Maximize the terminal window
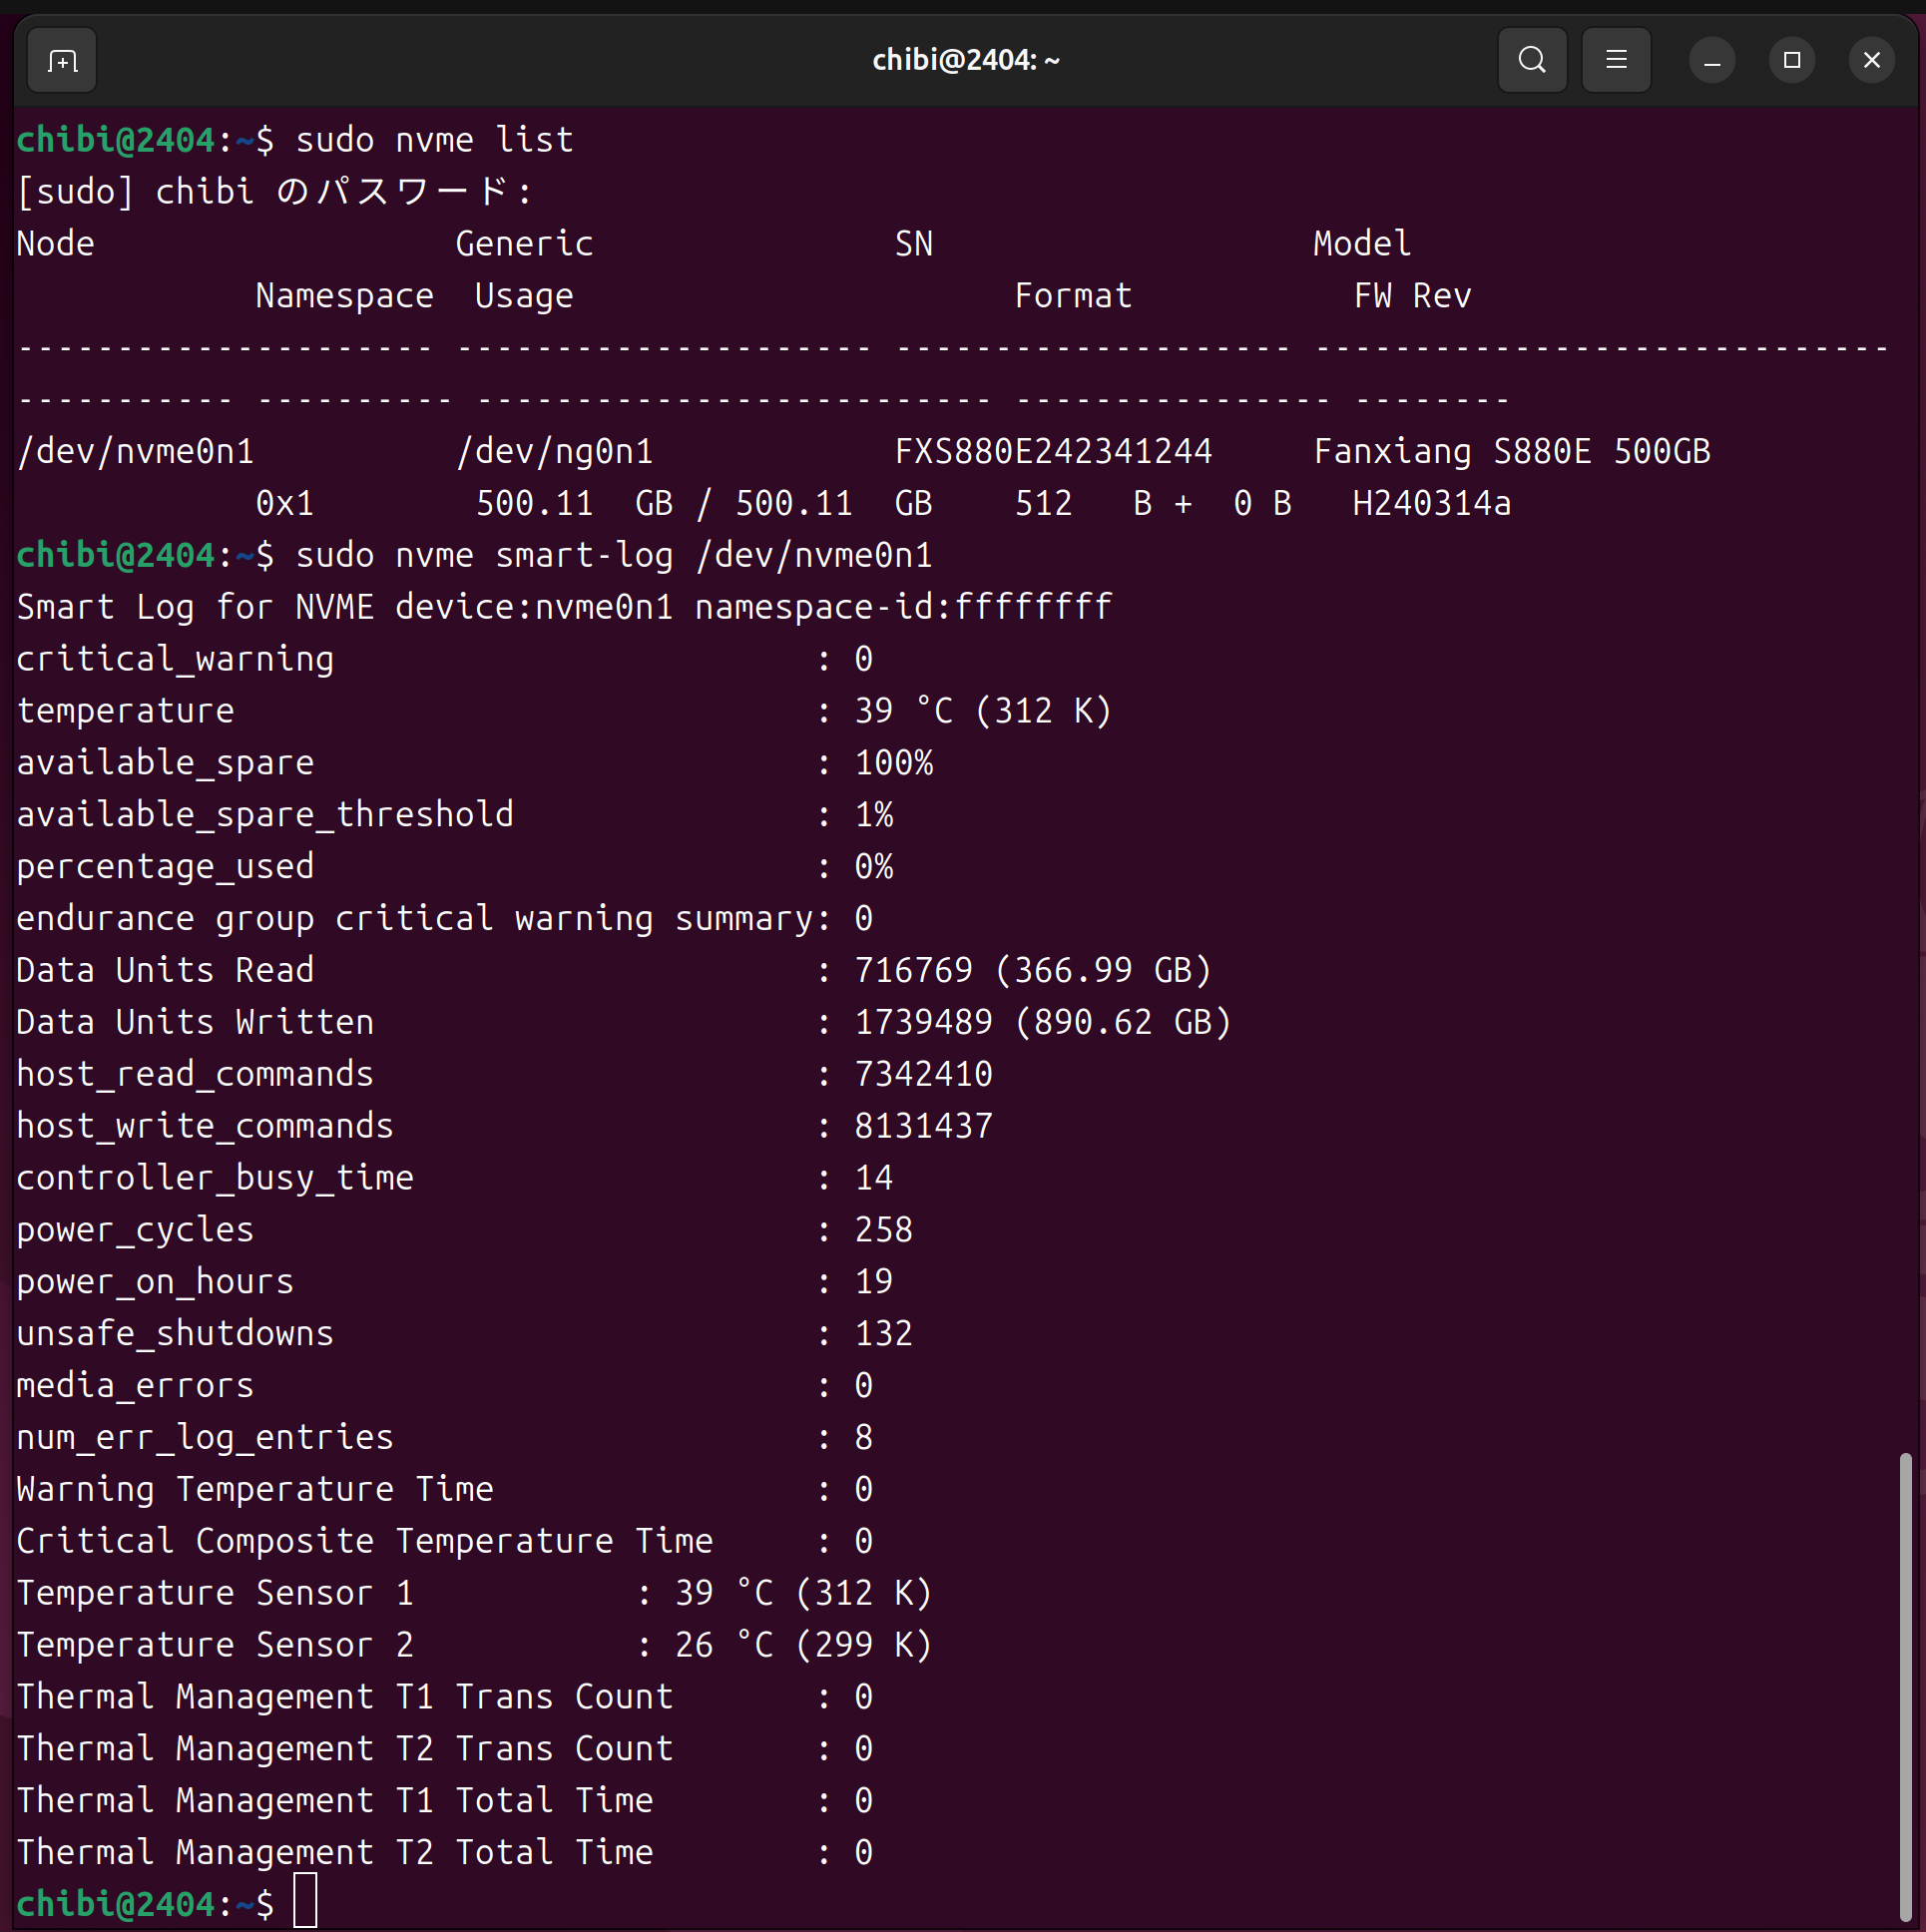The height and width of the screenshot is (1932, 1926). (x=1791, y=61)
